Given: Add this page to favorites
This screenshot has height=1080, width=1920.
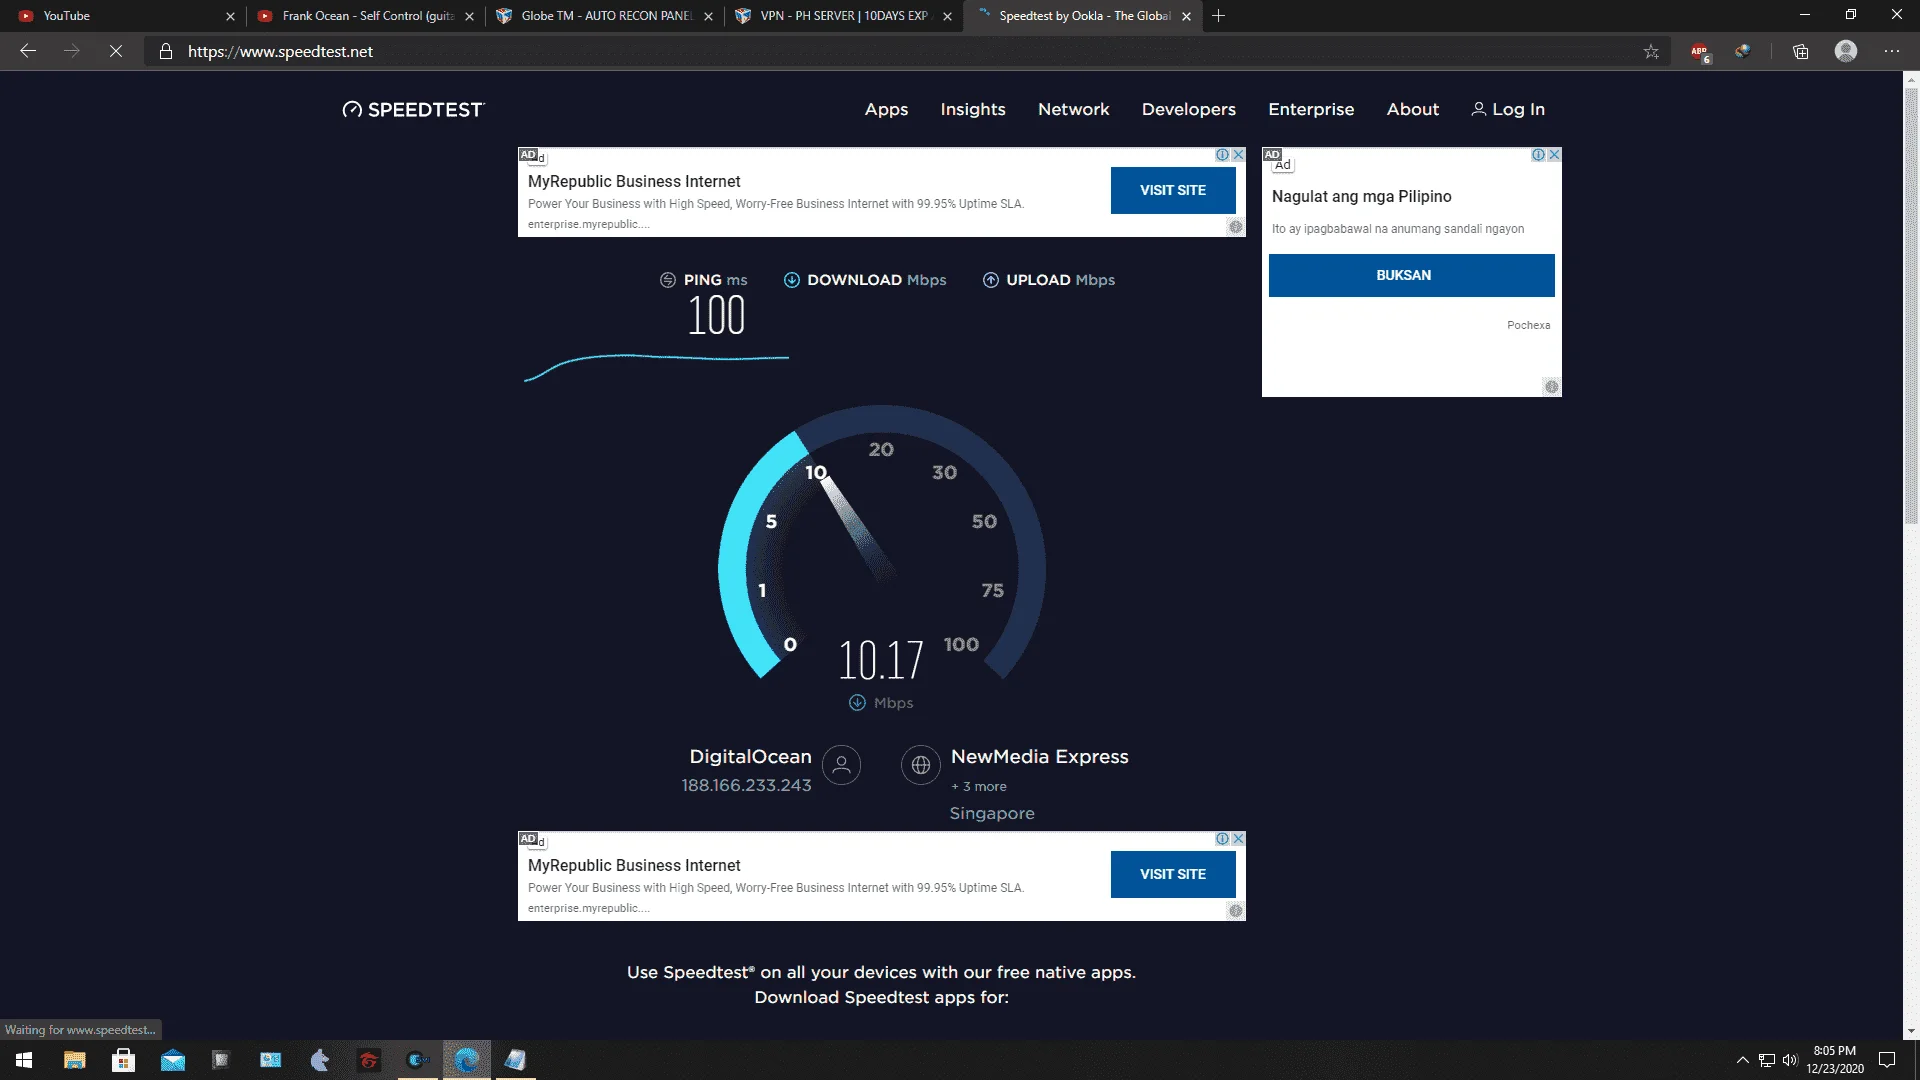Looking at the screenshot, I should [x=1651, y=51].
